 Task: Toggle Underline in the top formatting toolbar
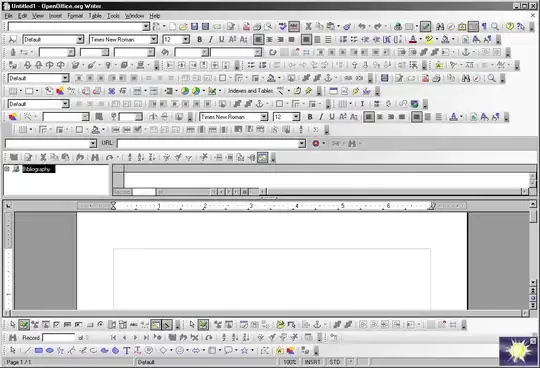(x=221, y=40)
